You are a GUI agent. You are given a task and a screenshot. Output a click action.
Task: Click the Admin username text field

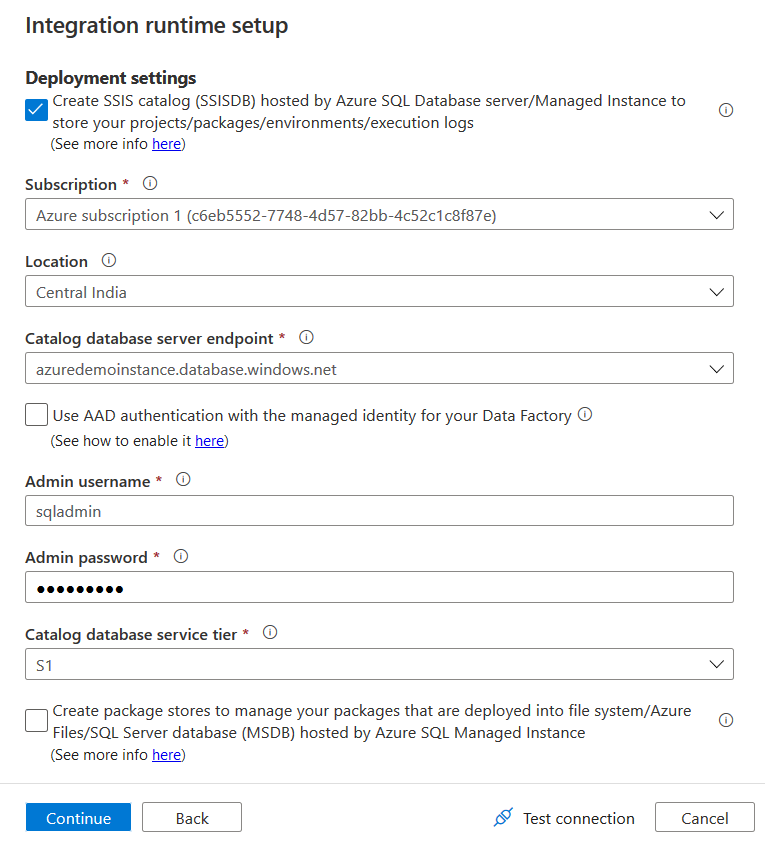point(379,511)
